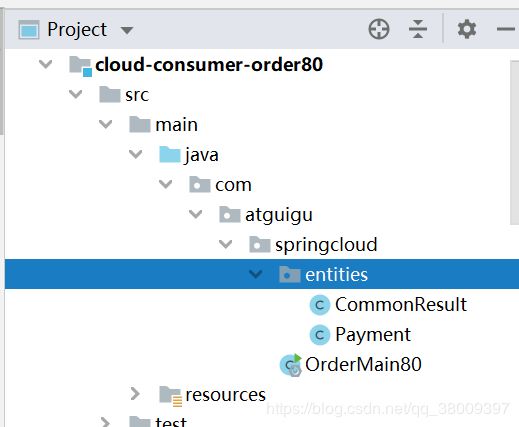Collapse the cloud-consumer-order80 root node

coord(46,64)
